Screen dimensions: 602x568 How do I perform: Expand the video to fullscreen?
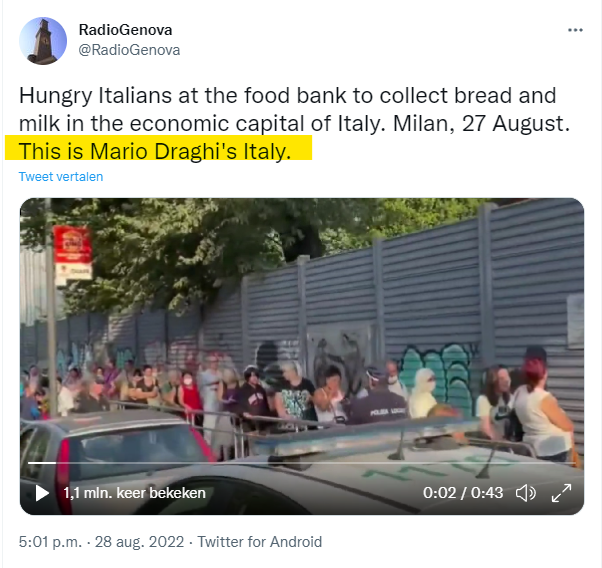point(561,493)
